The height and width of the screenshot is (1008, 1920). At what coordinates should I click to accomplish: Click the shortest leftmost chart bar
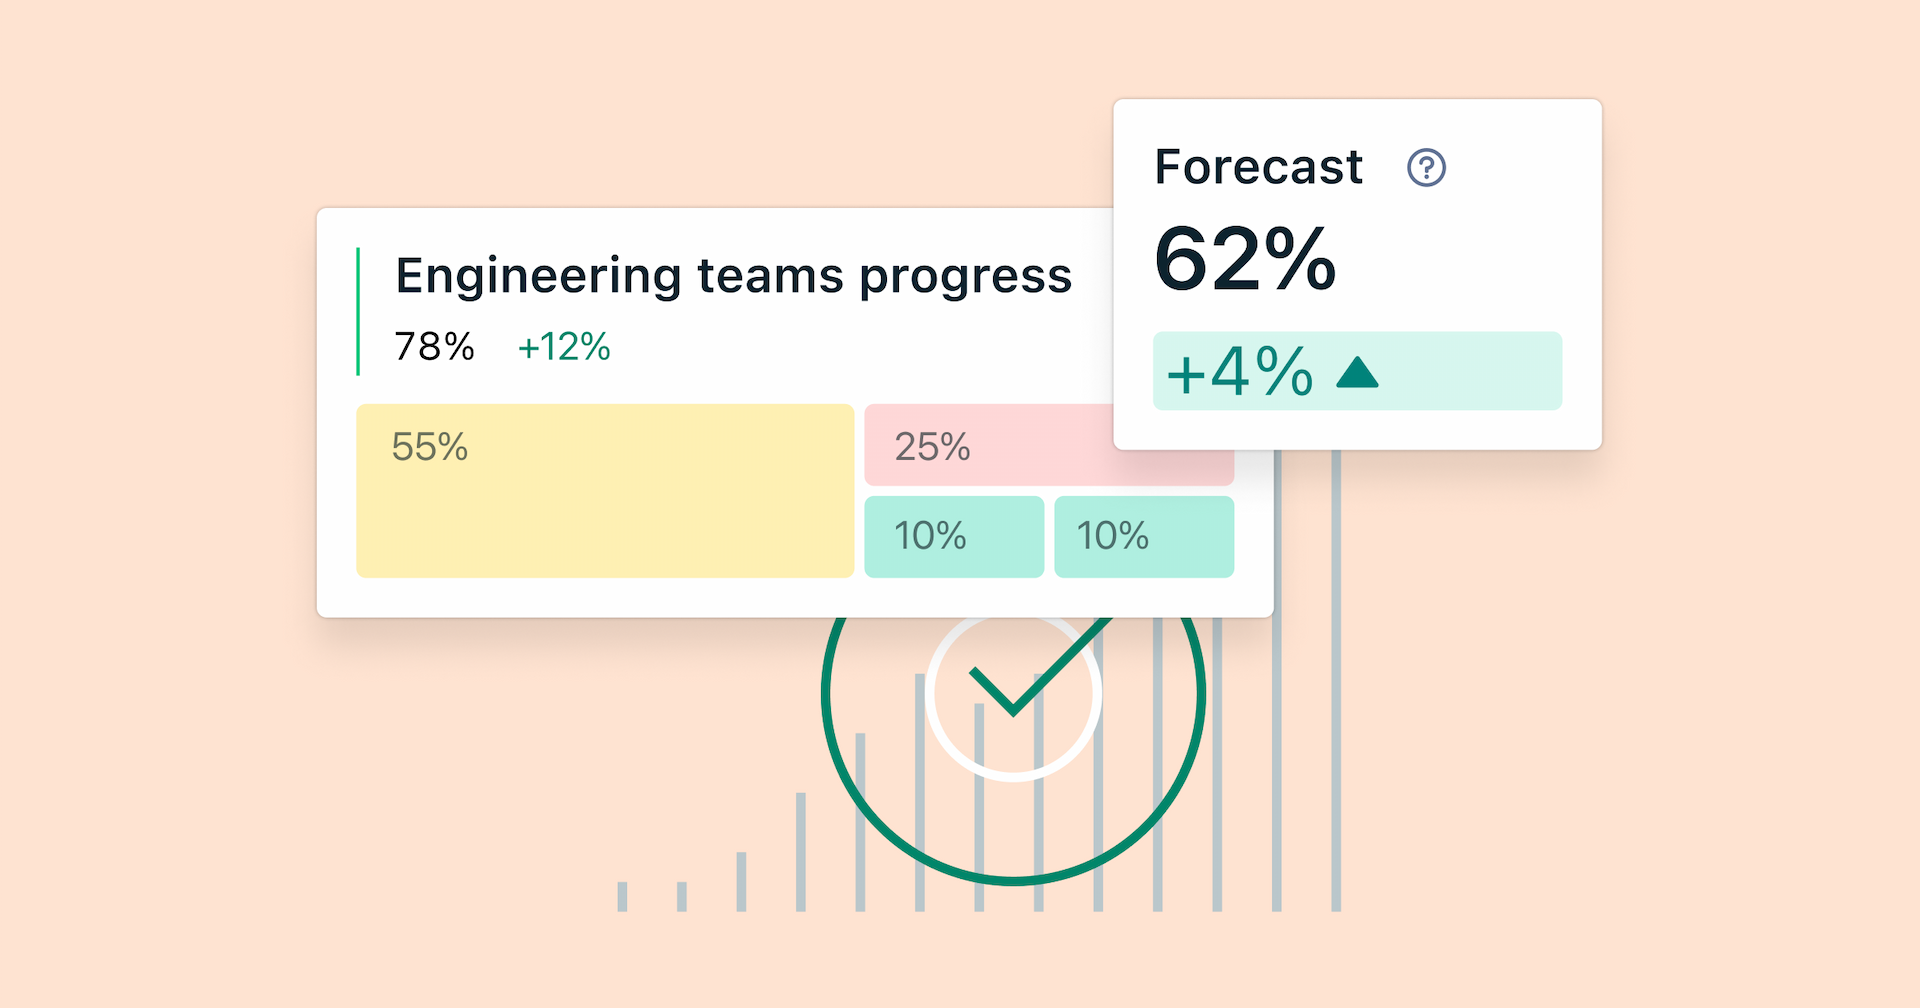(x=622, y=896)
